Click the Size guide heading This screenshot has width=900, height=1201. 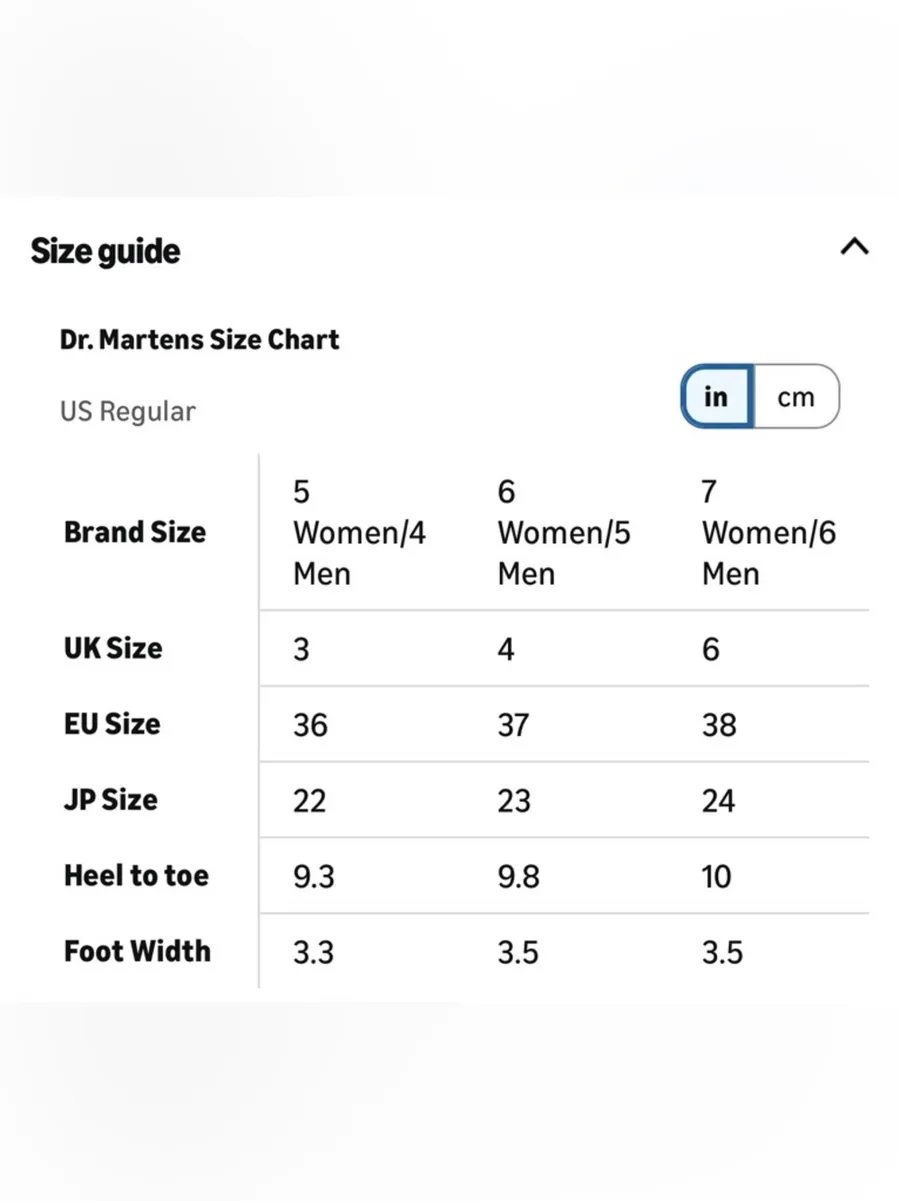coord(105,251)
